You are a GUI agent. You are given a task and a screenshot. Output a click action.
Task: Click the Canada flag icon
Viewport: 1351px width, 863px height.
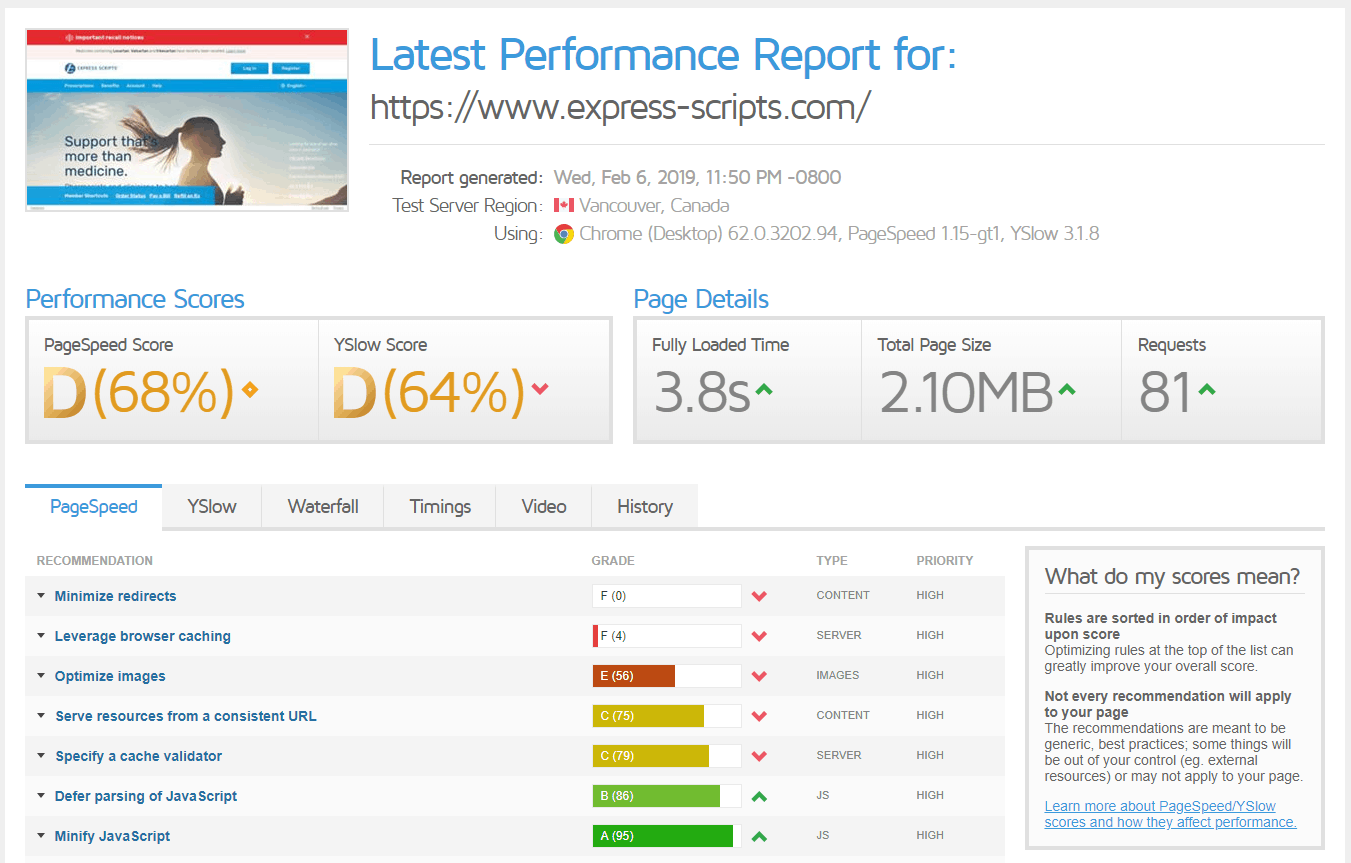(x=564, y=206)
